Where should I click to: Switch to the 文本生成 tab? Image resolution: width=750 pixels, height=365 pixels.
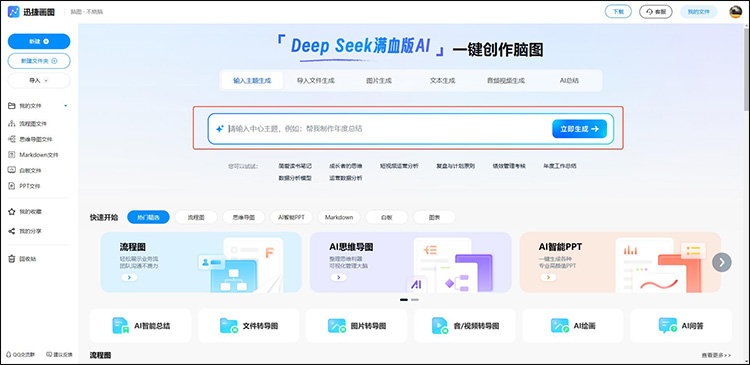tap(442, 81)
